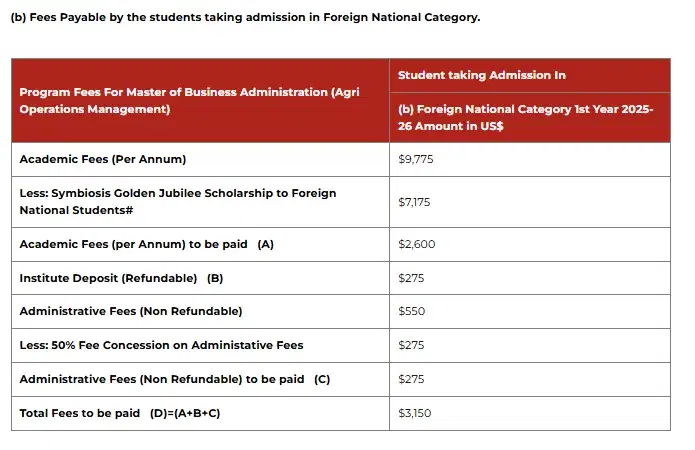The image size is (695, 450).
Task: Select the $3,150 total fees amount
Action: [415, 413]
